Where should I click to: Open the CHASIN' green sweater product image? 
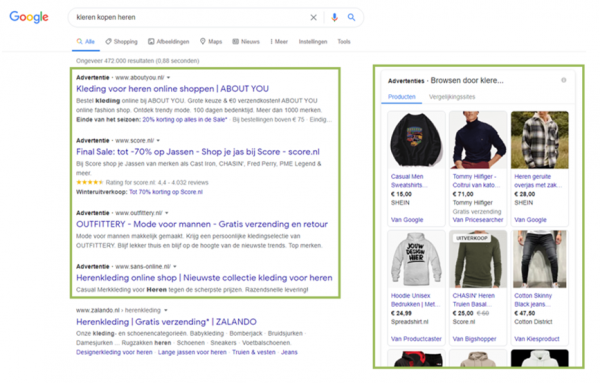[x=478, y=259]
